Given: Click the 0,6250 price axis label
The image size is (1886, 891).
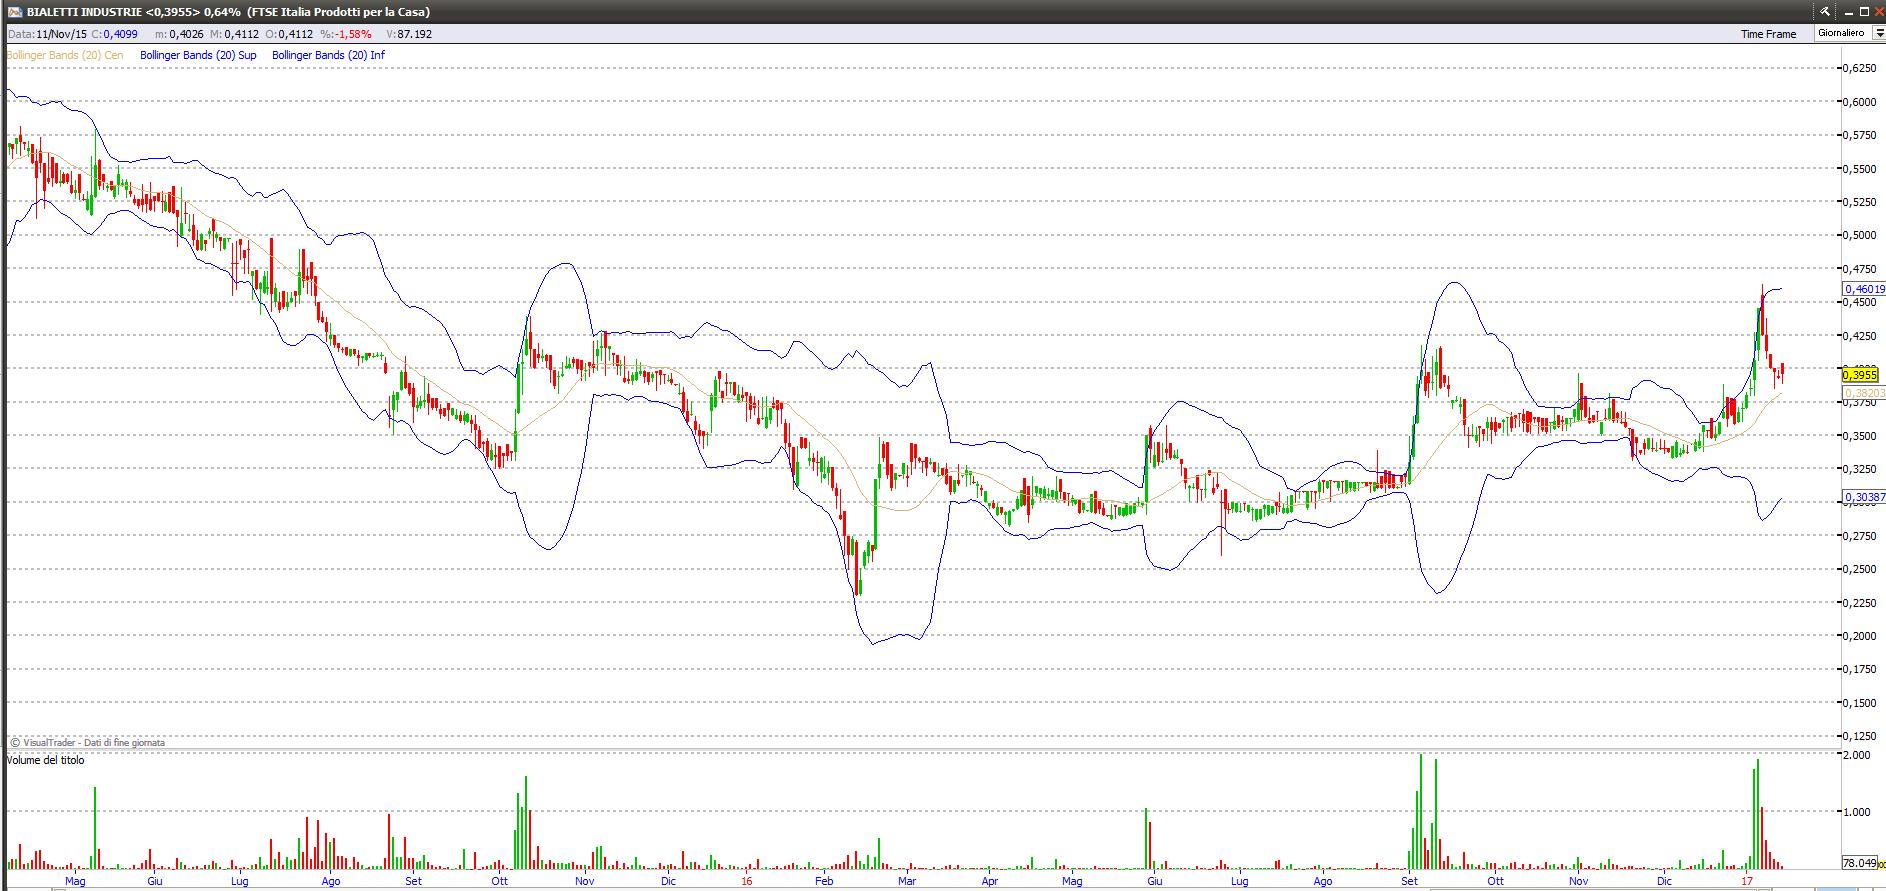Looking at the screenshot, I should tap(1859, 68).
